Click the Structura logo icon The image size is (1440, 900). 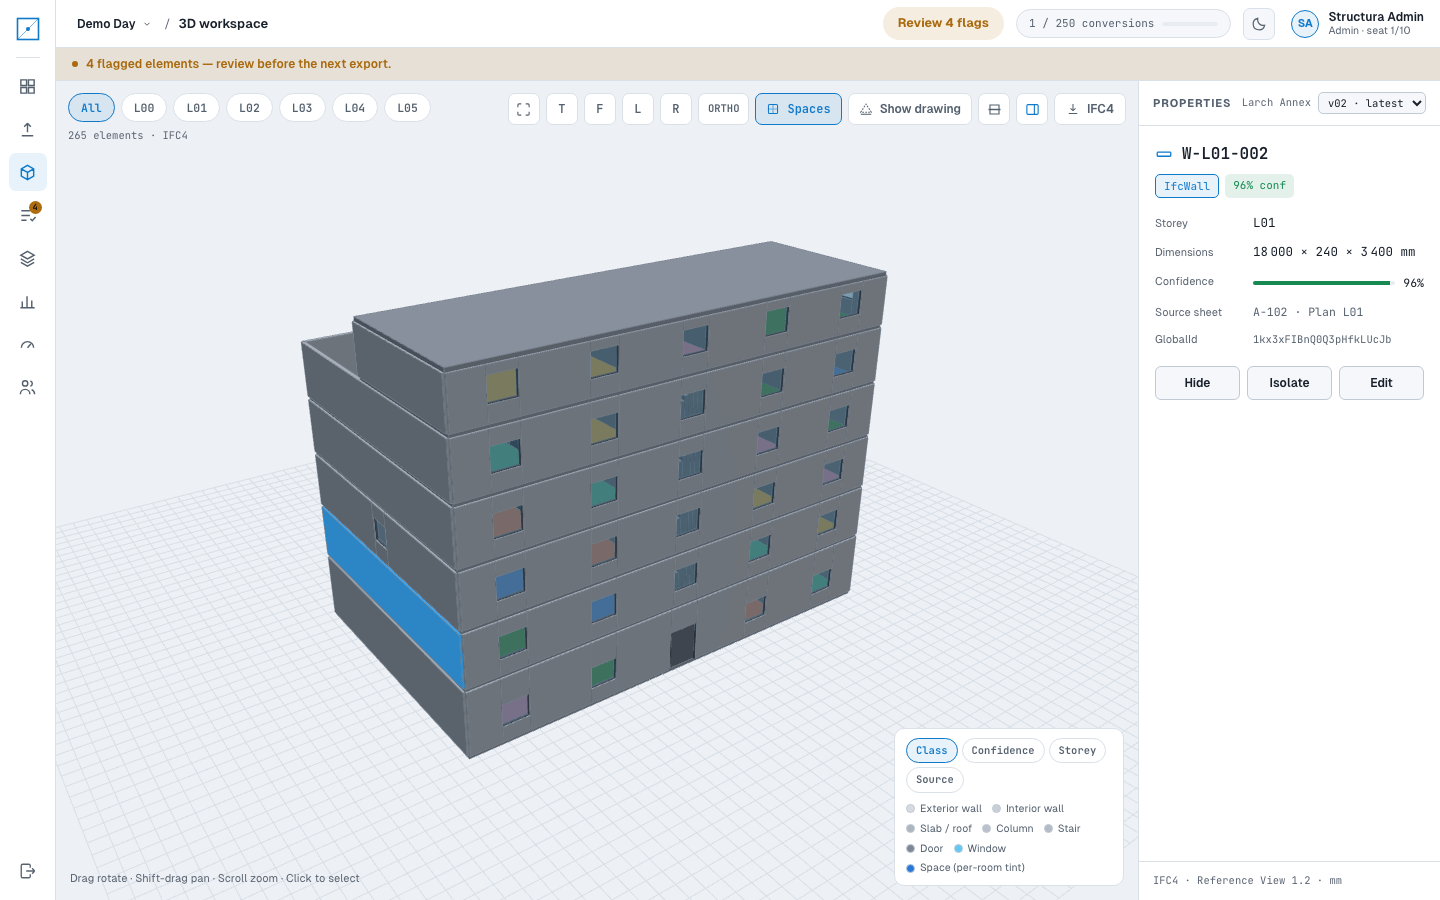[28, 29]
